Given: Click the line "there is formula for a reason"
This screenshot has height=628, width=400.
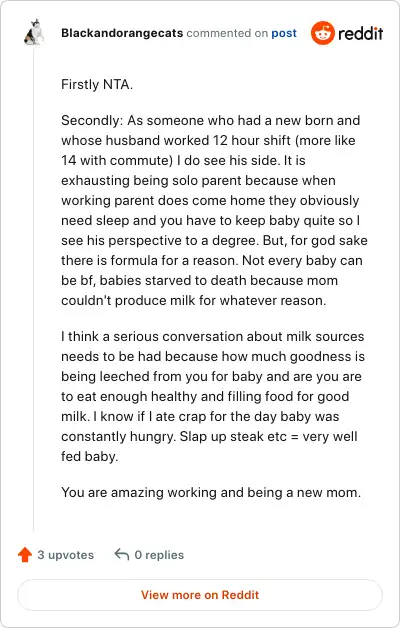Looking at the screenshot, I should pos(212,261).
